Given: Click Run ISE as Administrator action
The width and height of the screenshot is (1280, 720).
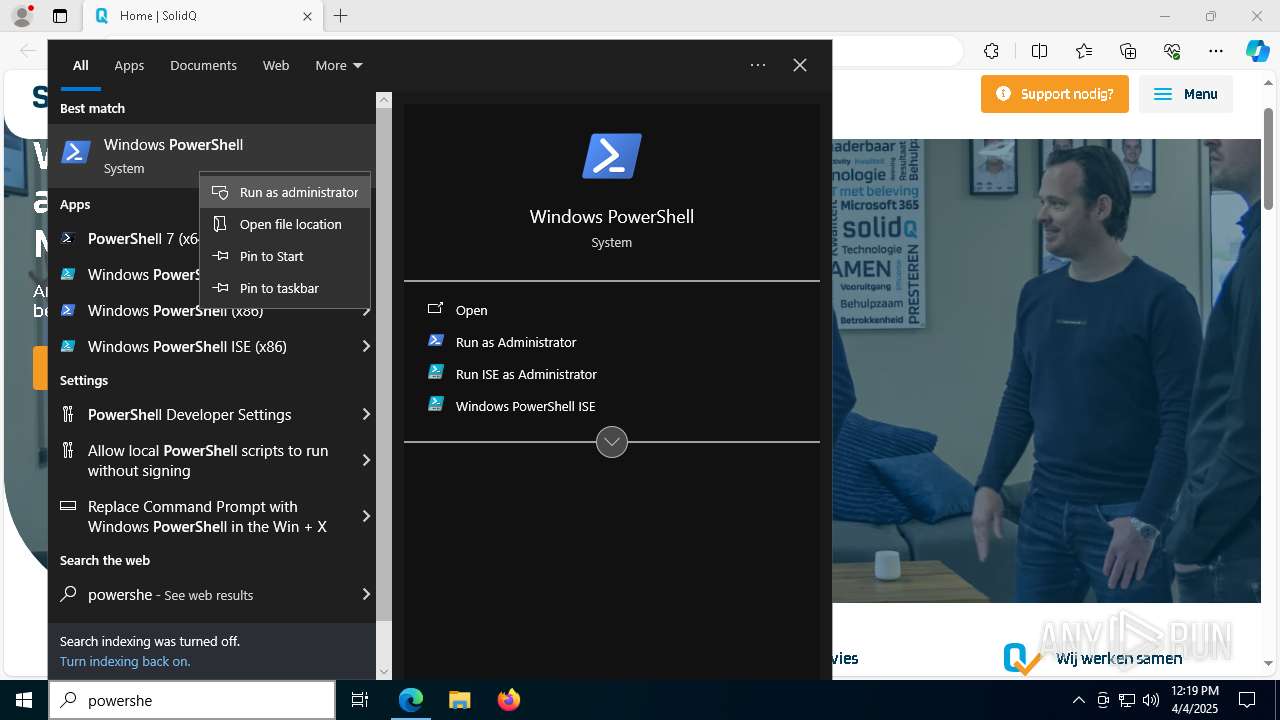Looking at the screenshot, I should (612, 374).
